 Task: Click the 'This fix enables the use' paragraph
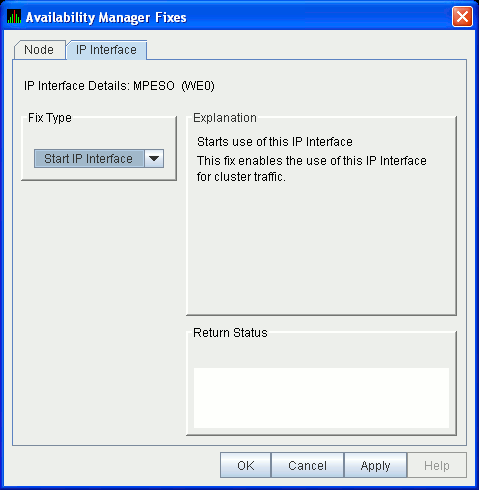(x=312, y=169)
